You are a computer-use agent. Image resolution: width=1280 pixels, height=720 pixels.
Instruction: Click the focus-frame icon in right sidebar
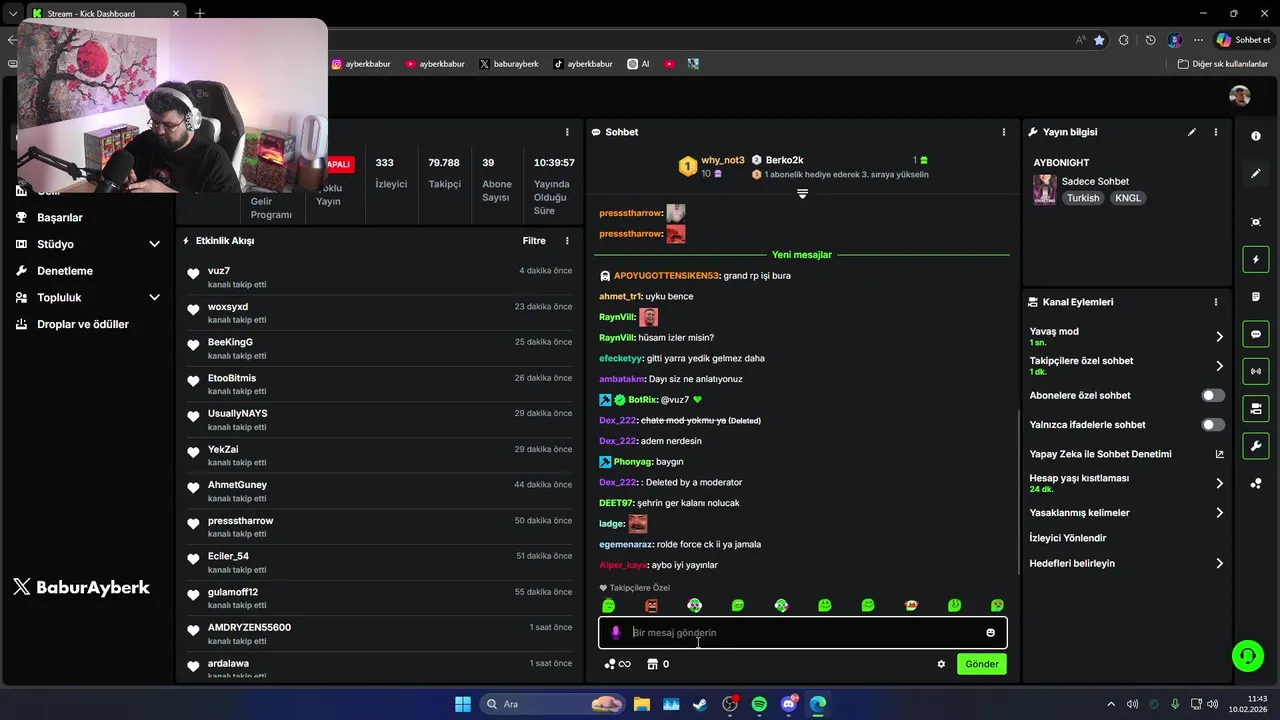(x=1256, y=222)
